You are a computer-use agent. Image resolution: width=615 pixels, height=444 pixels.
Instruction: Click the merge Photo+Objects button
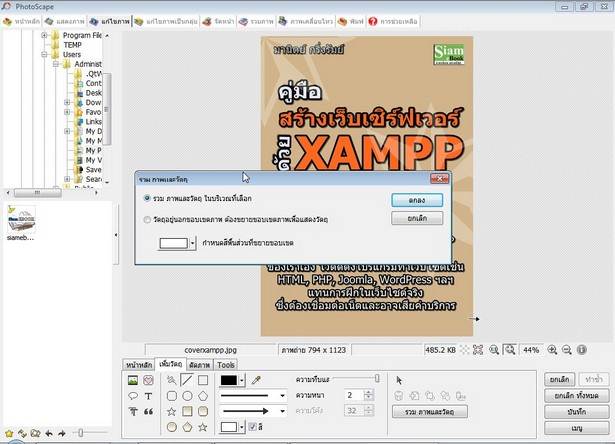(429, 412)
